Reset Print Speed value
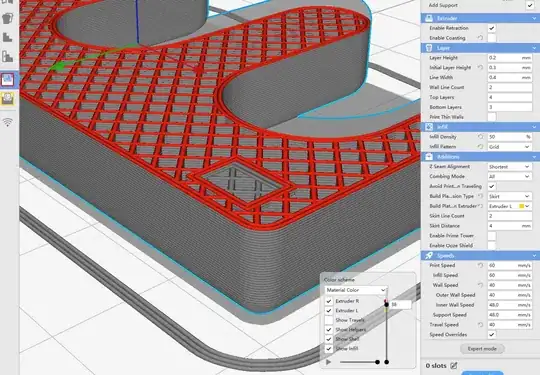This screenshot has height=375, width=540. pos(480,265)
